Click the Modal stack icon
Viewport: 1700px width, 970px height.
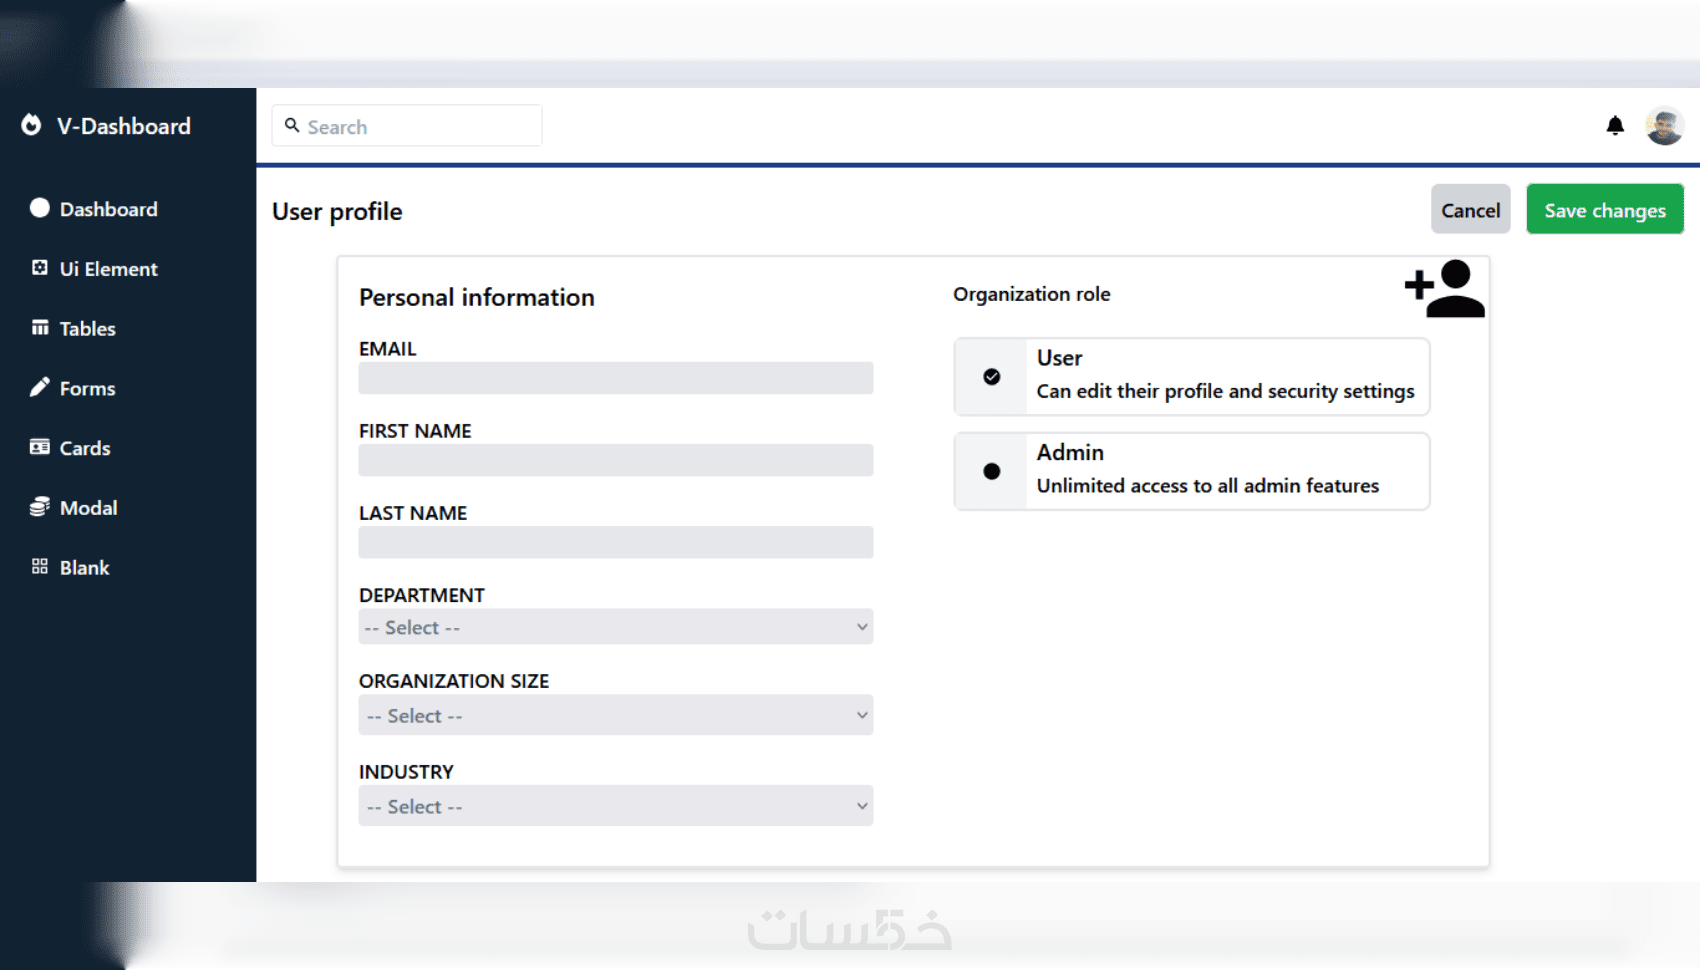40,507
